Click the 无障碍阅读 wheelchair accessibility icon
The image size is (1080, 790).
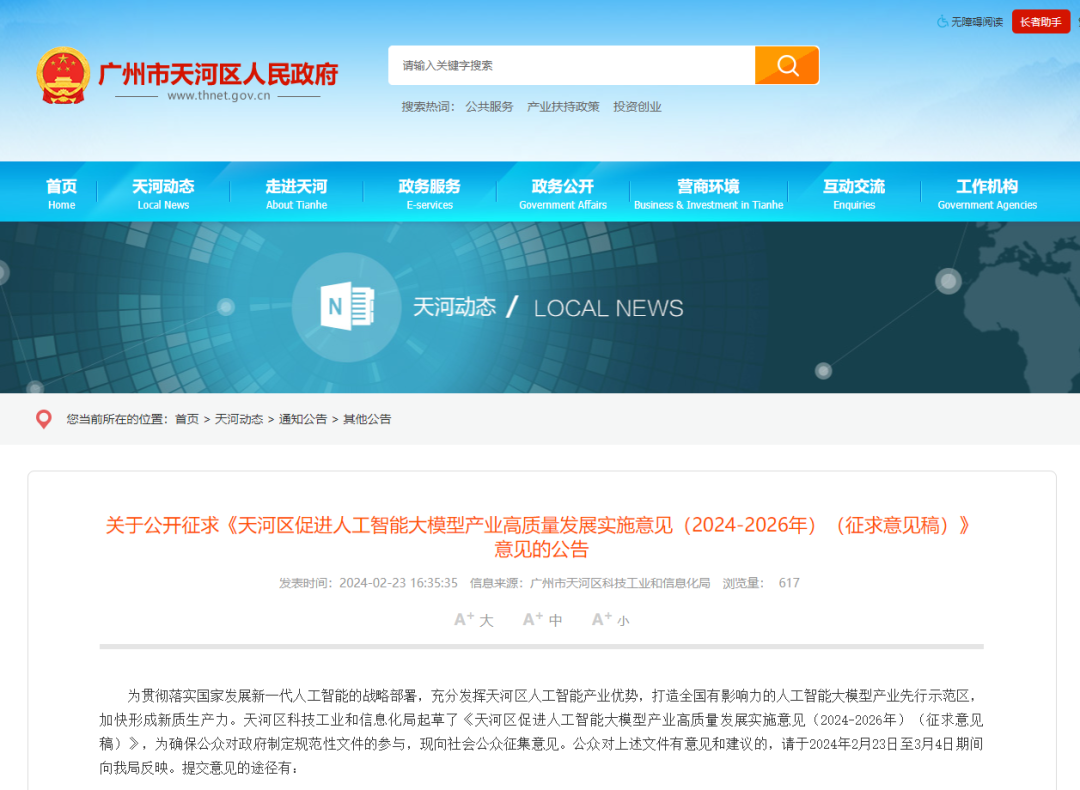[x=941, y=20]
